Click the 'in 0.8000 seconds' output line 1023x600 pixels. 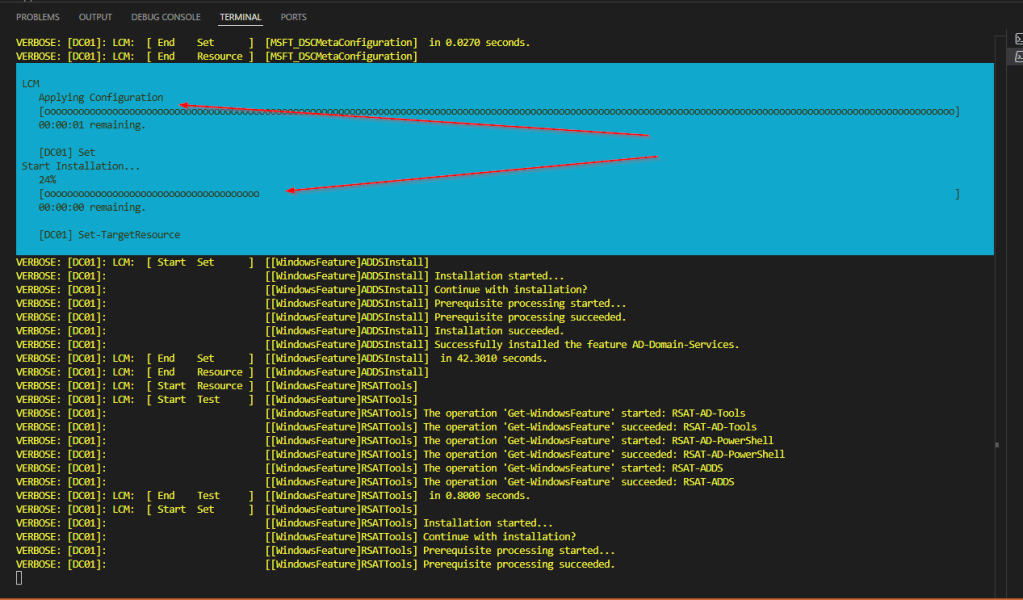point(481,495)
